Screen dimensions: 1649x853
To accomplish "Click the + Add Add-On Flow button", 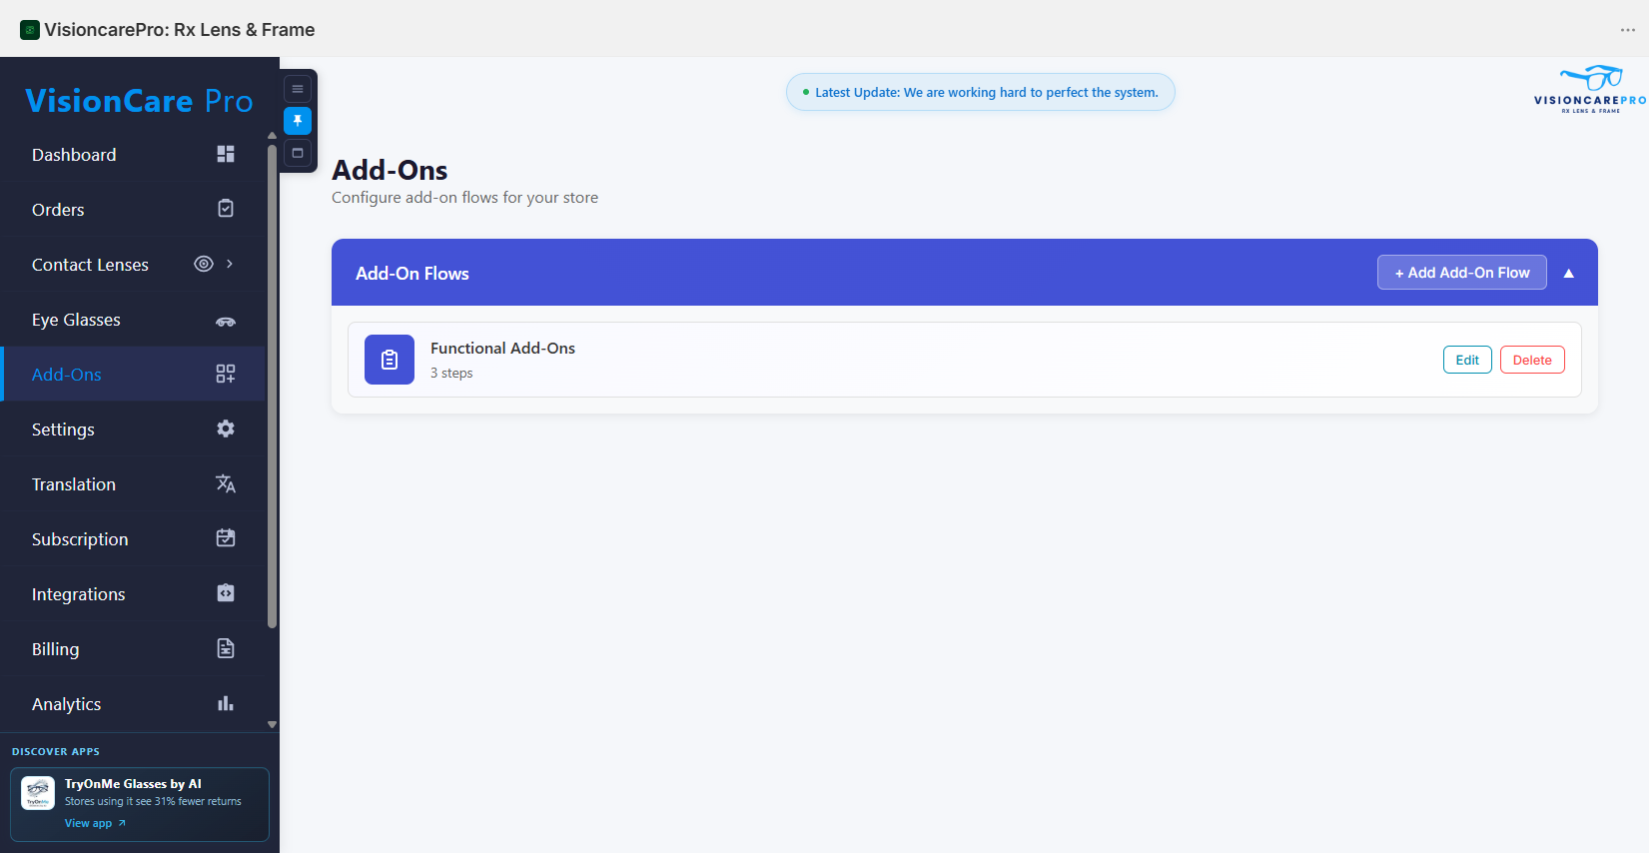I will coord(1462,273).
